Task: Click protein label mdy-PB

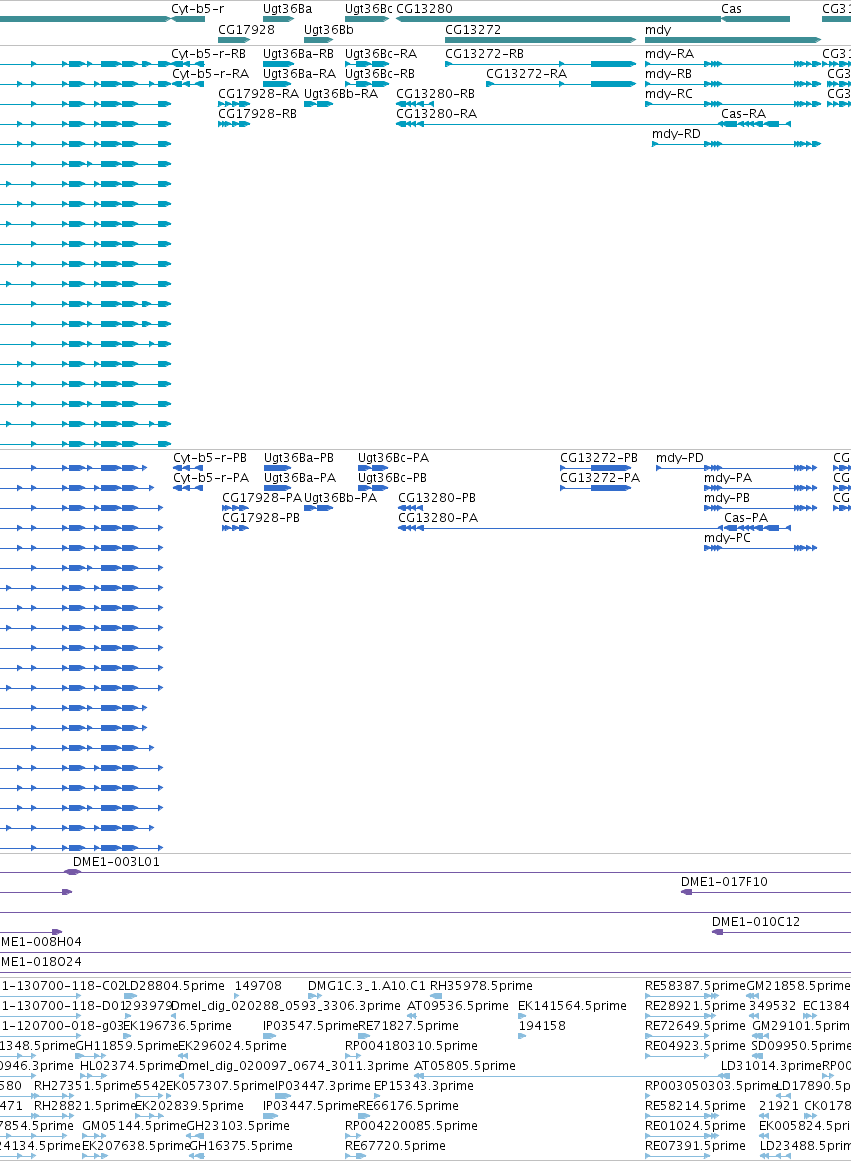Action: [727, 498]
